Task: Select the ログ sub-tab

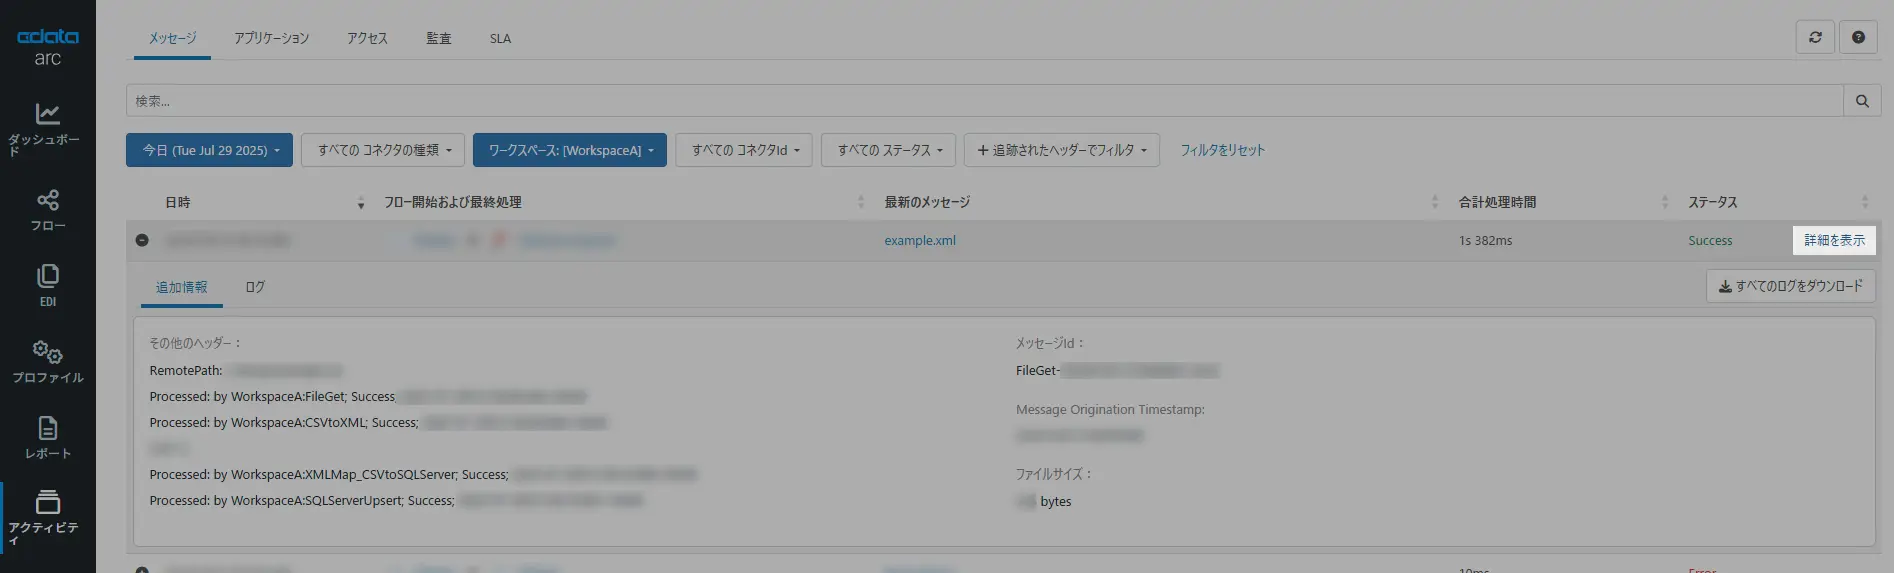Action: tap(255, 287)
